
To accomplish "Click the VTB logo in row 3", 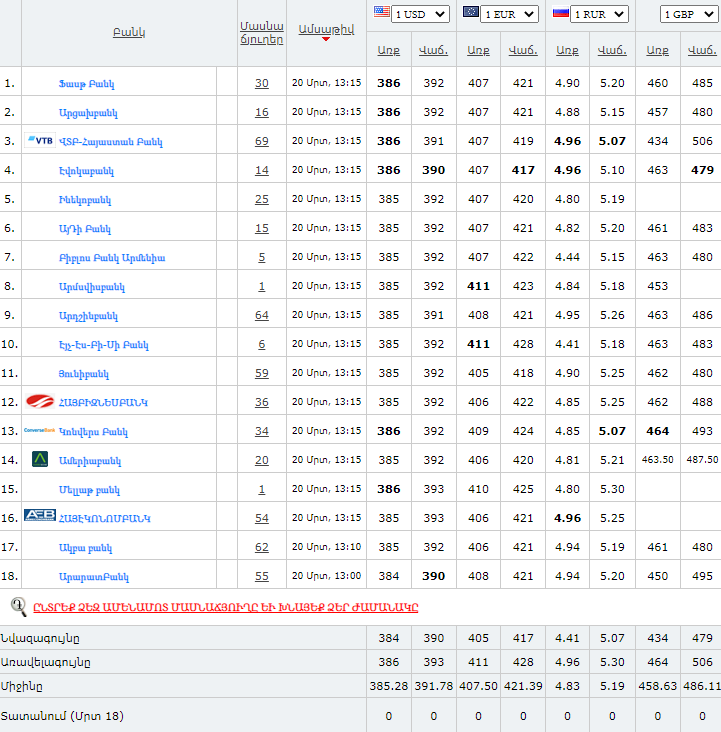I will pos(40,140).
